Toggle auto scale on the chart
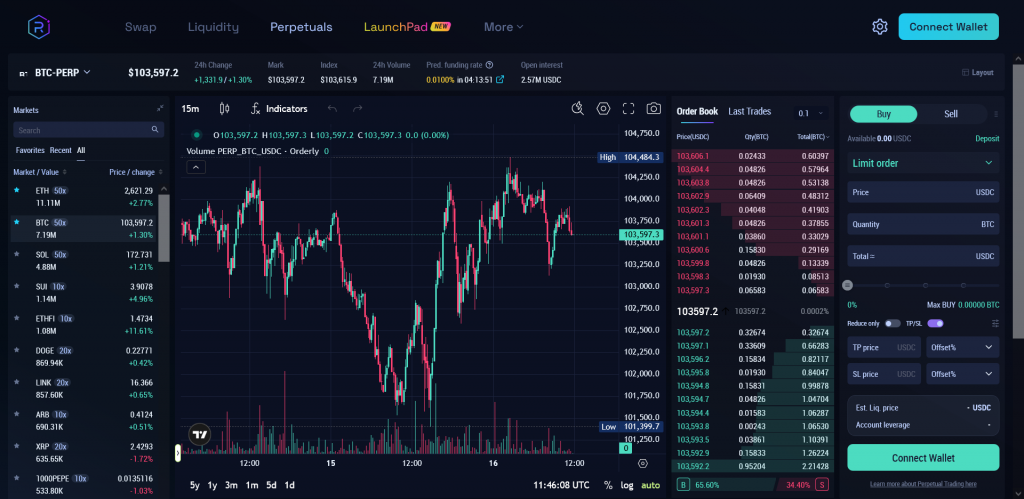 tap(650, 485)
